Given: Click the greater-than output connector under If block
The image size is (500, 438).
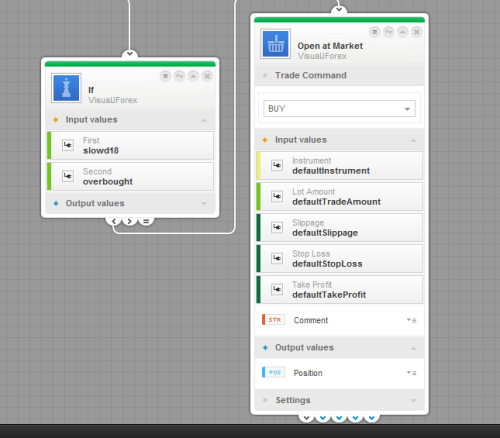Looking at the screenshot, I should [x=130, y=221].
